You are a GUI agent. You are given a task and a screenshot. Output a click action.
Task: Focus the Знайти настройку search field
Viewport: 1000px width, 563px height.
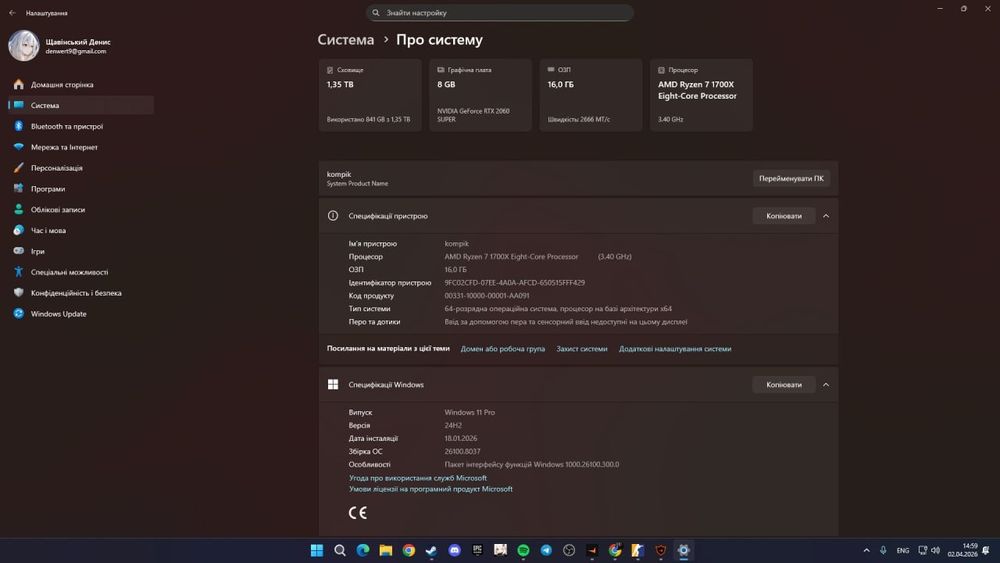click(499, 13)
